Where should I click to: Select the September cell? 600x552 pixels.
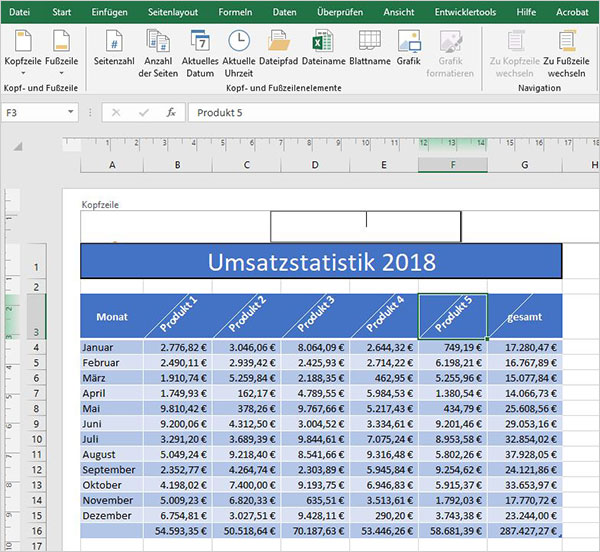click(x=112, y=470)
